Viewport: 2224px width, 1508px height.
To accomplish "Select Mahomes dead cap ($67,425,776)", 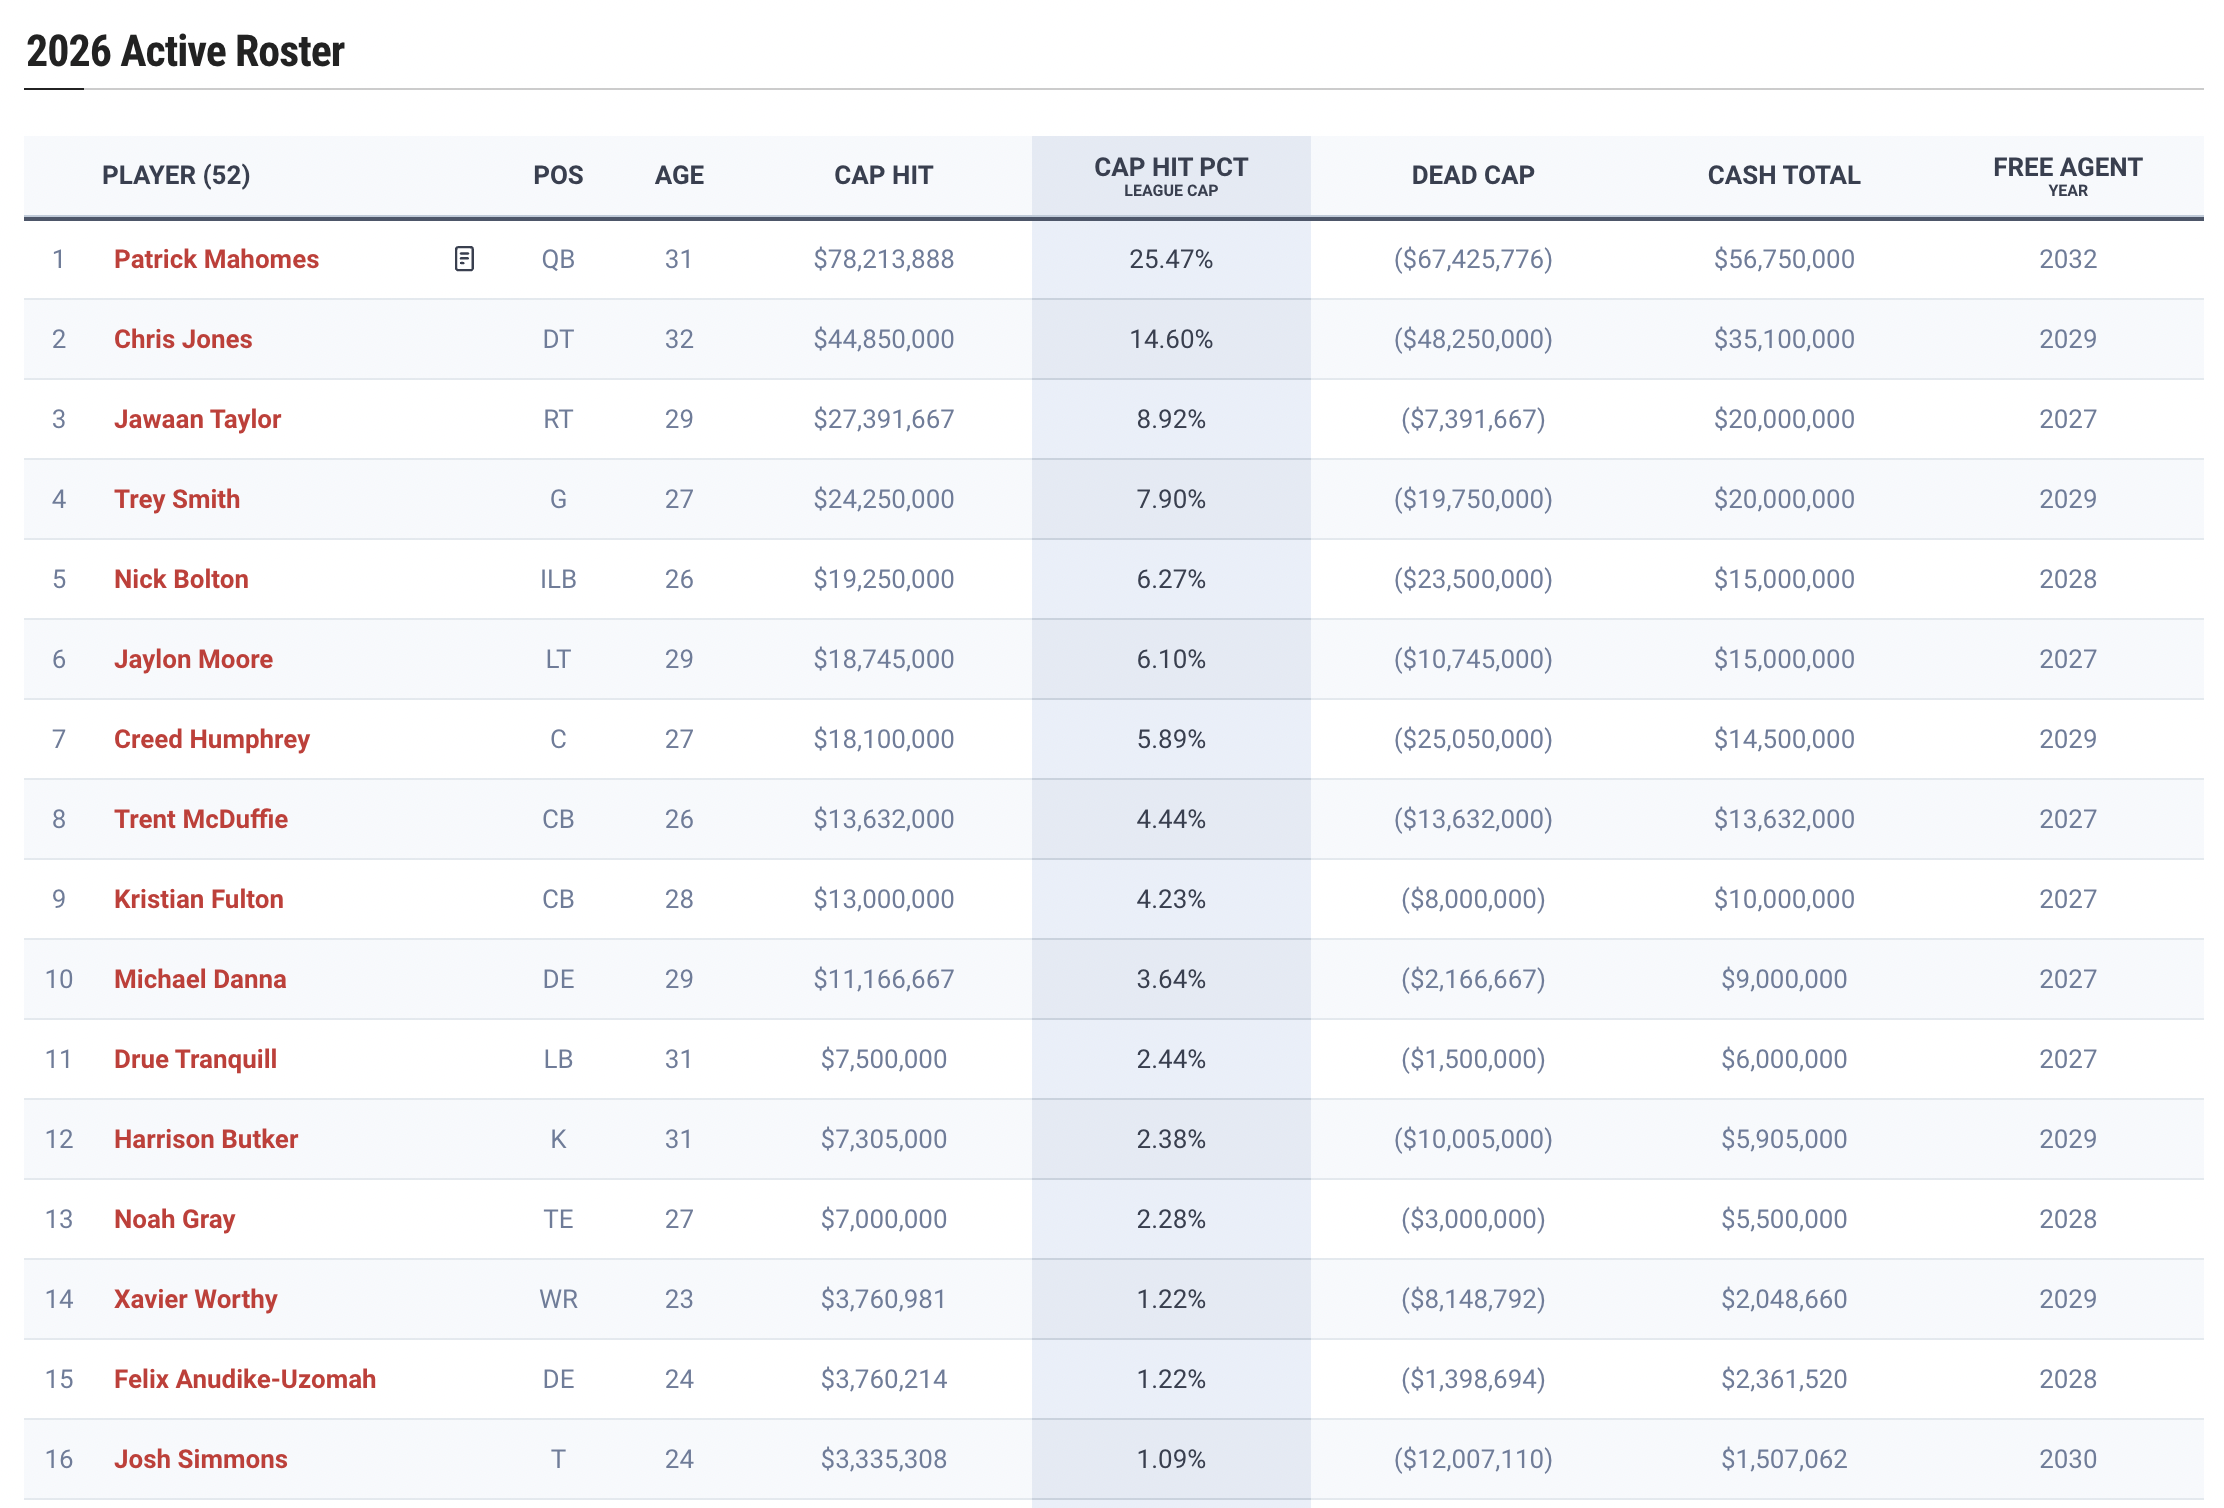I will point(1473,259).
